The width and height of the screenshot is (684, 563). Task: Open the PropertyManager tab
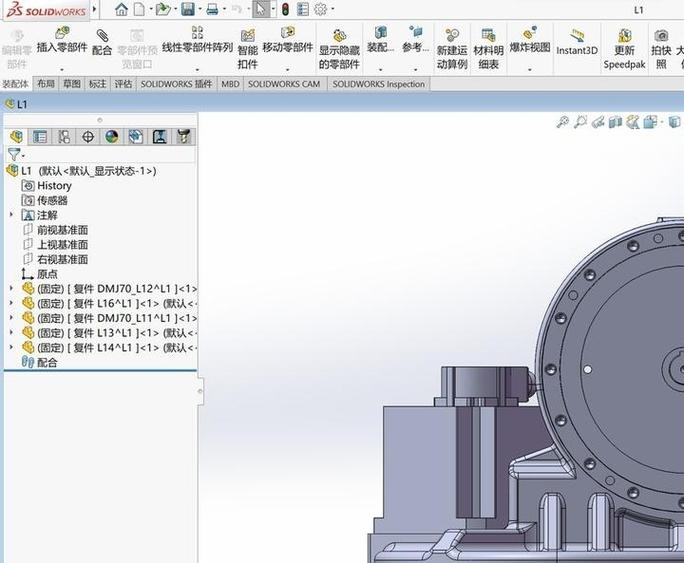pos(40,137)
